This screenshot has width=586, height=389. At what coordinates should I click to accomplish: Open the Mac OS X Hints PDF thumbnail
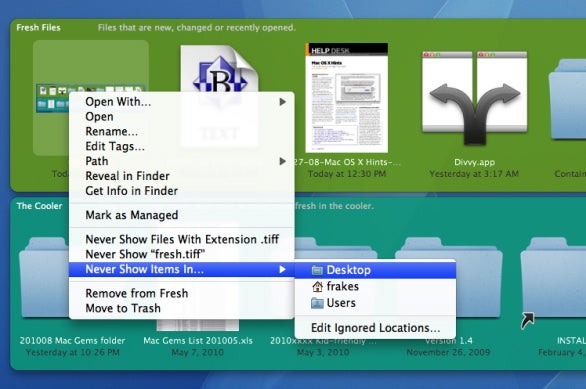[x=346, y=98]
